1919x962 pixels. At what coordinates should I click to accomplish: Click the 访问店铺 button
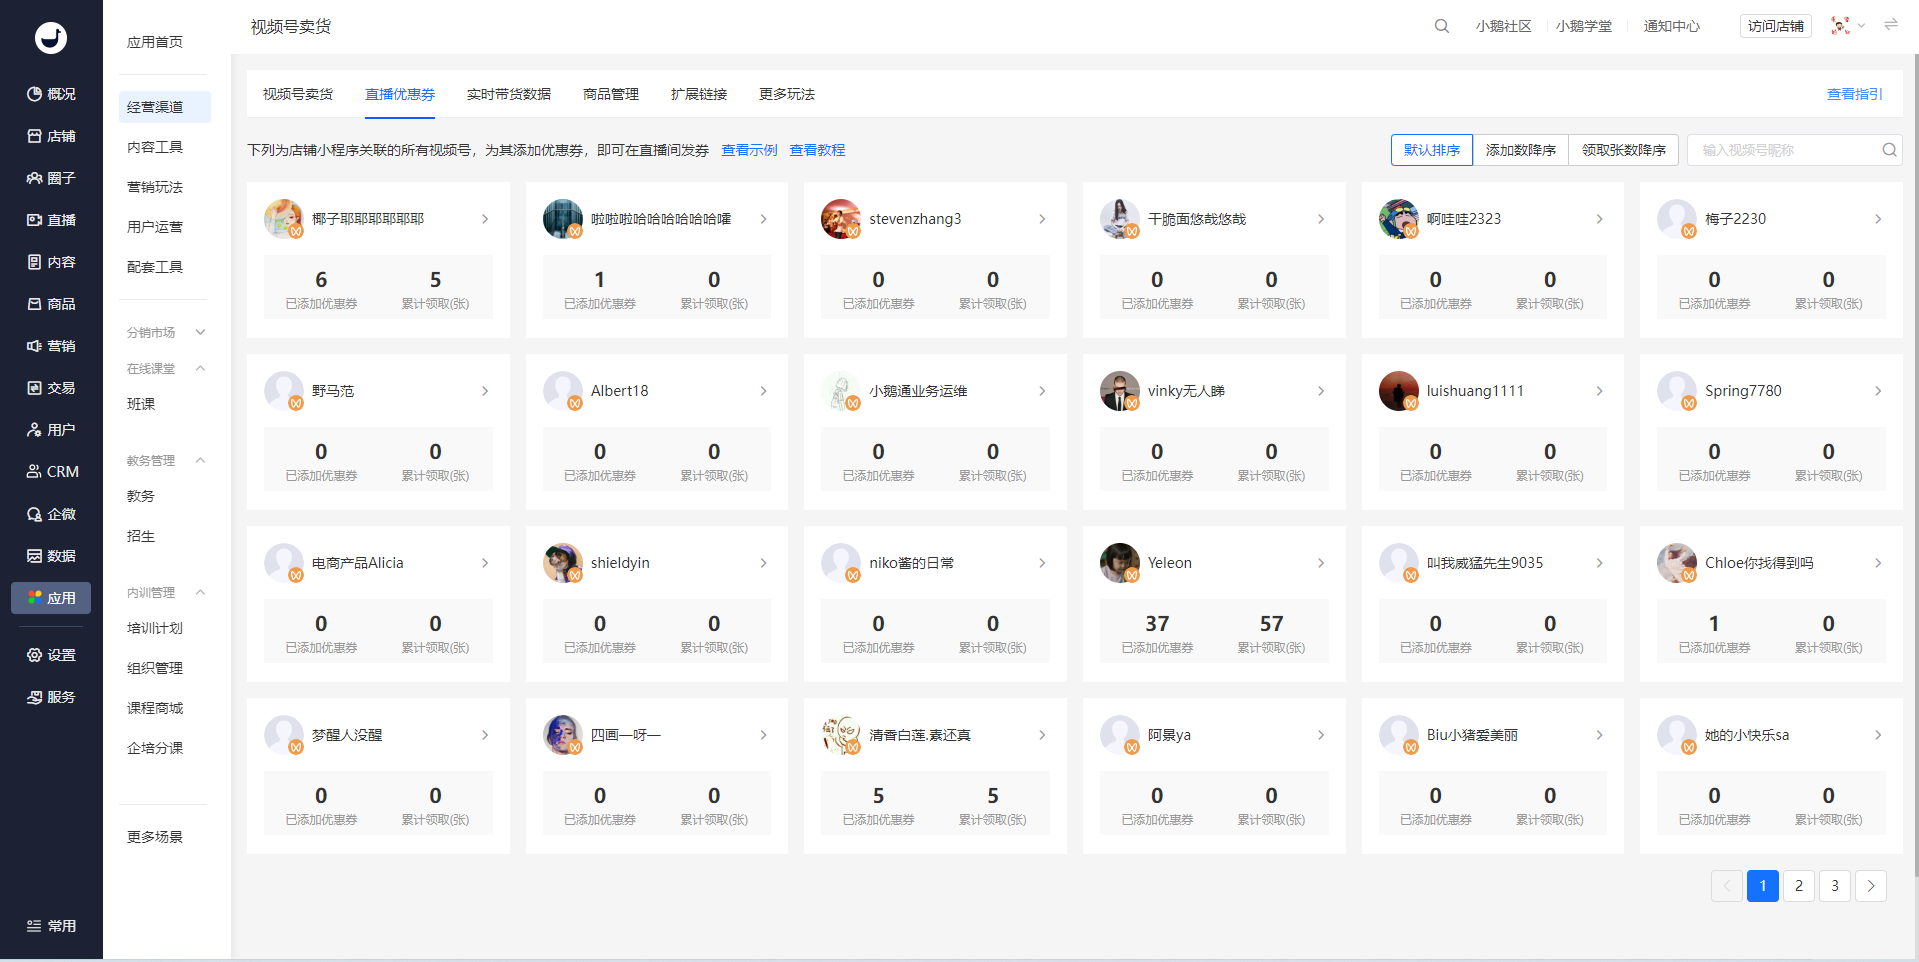(x=1776, y=26)
